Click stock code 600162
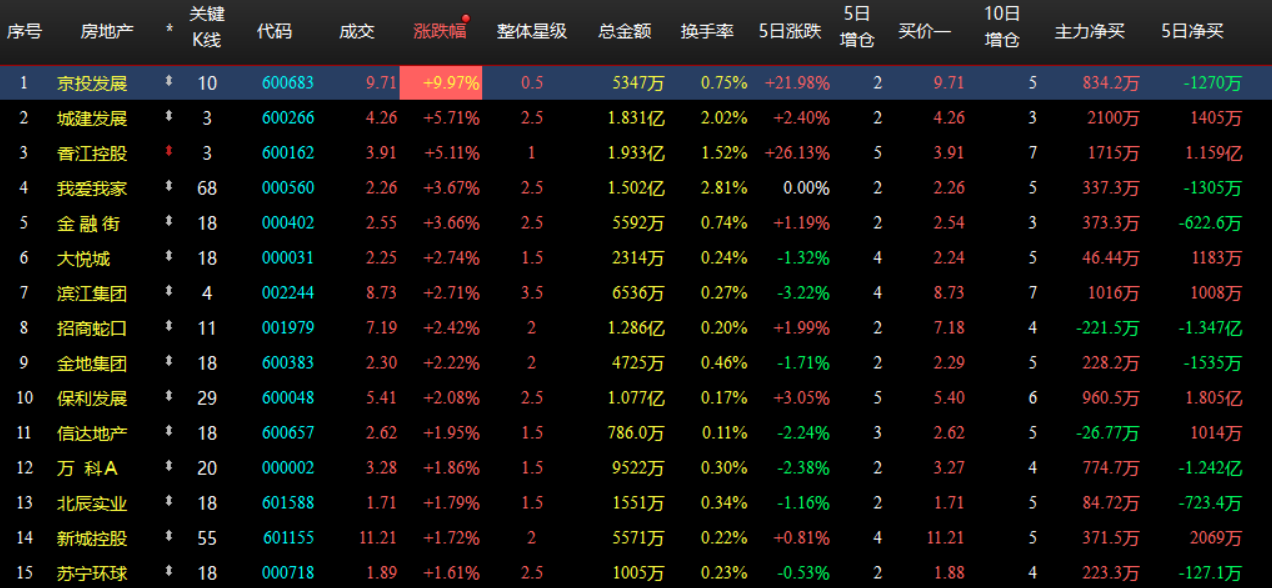The image size is (1272, 588). 288,153
